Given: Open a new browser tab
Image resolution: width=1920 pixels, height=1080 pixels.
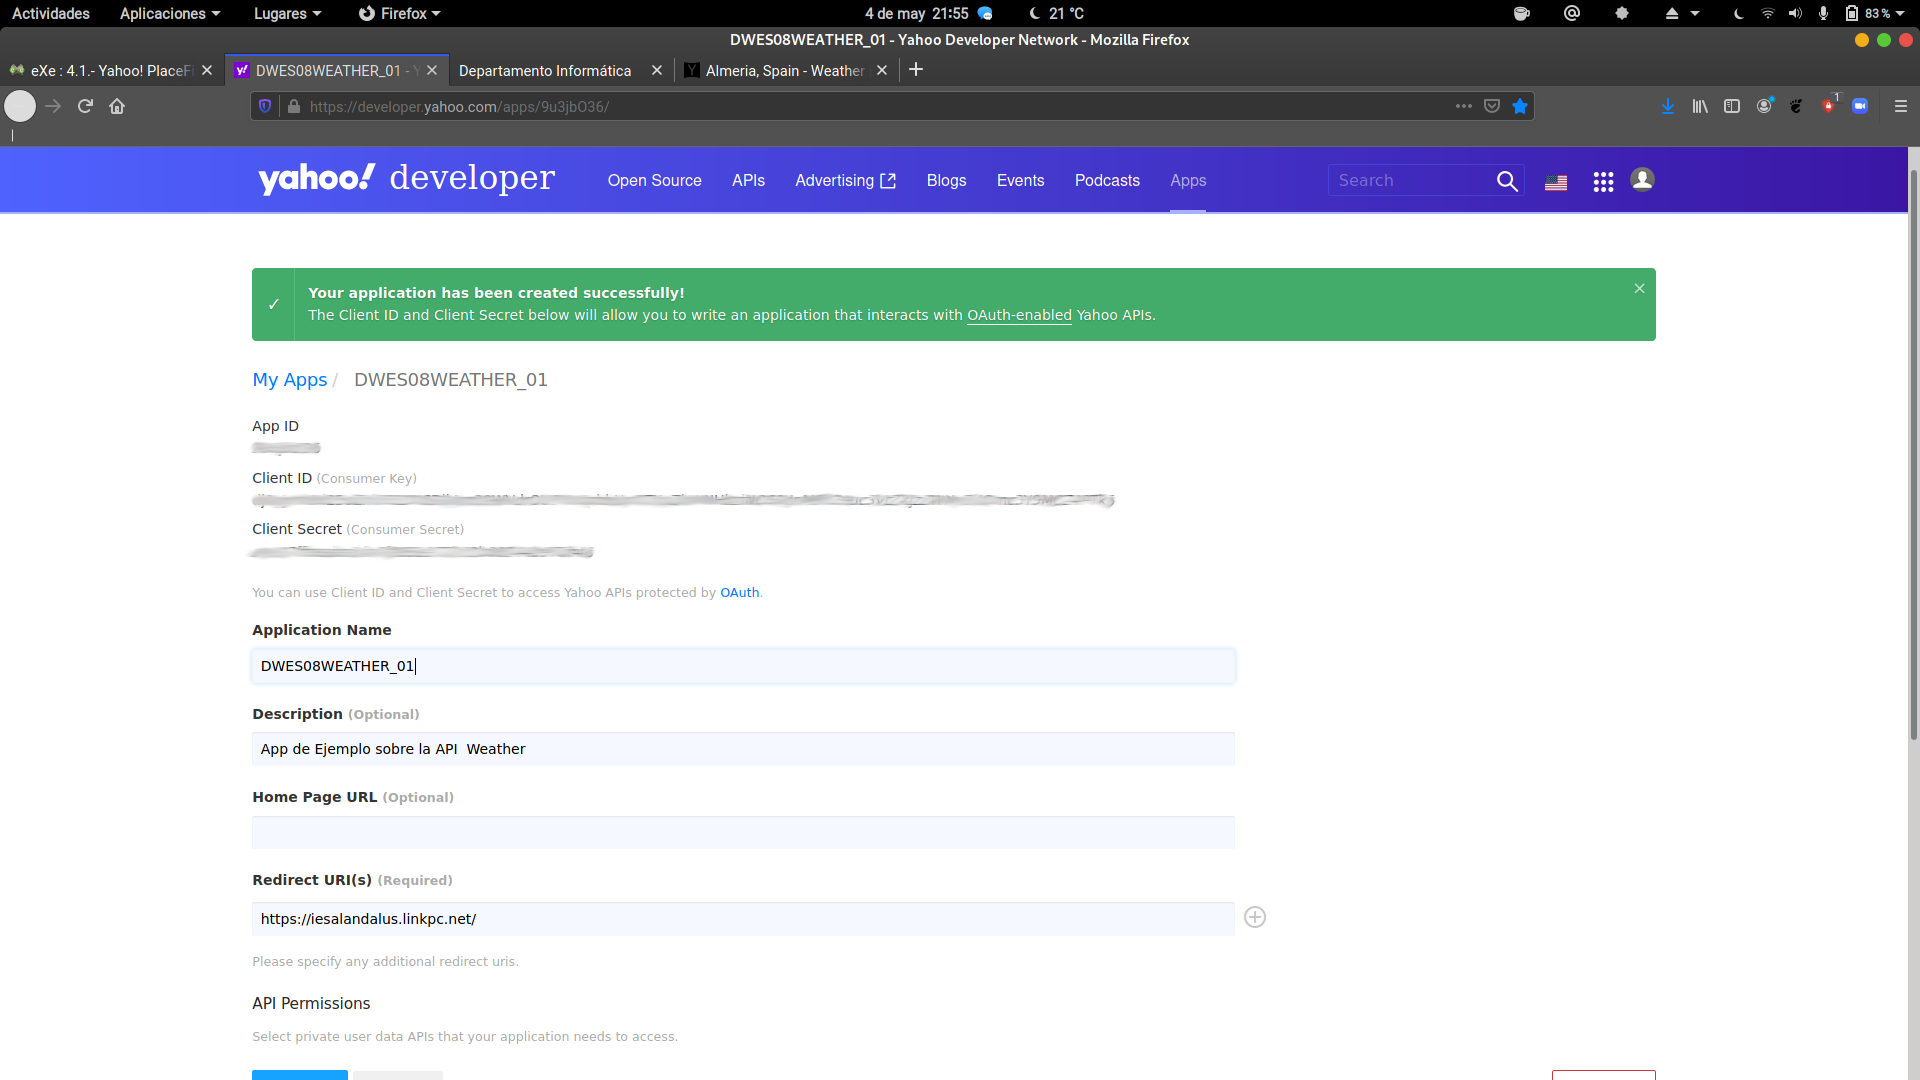Looking at the screenshot, I should (x=916, y=70).
